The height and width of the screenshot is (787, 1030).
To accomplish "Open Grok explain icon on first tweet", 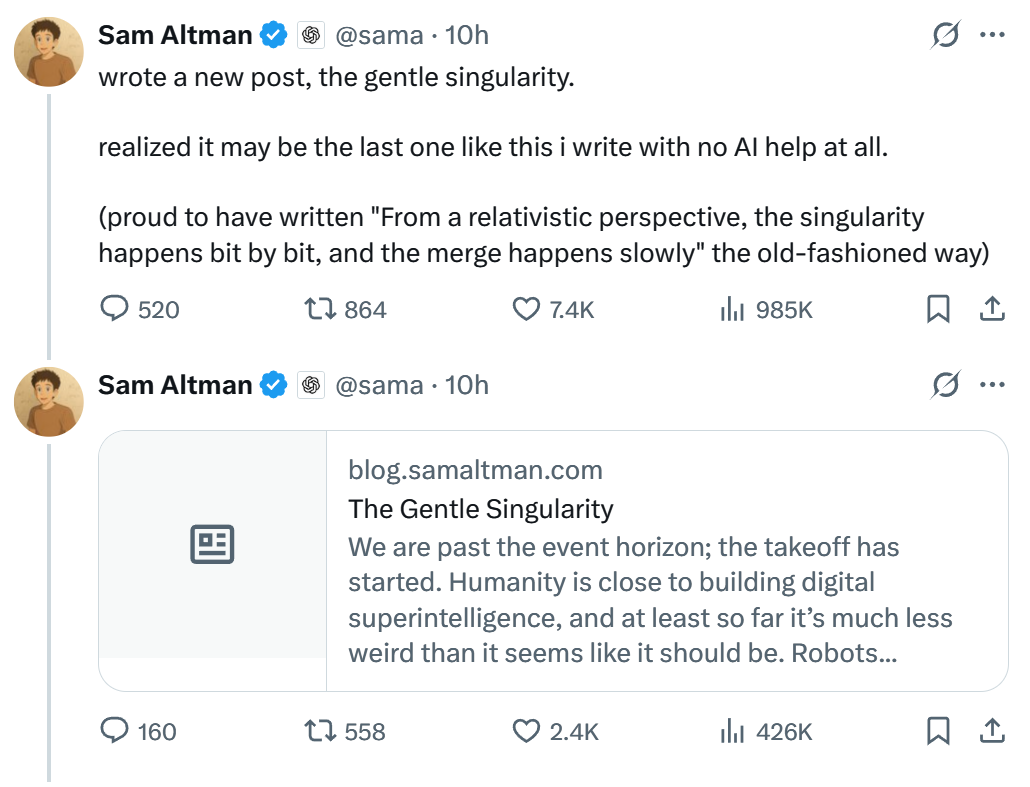I will coord(944,35).
